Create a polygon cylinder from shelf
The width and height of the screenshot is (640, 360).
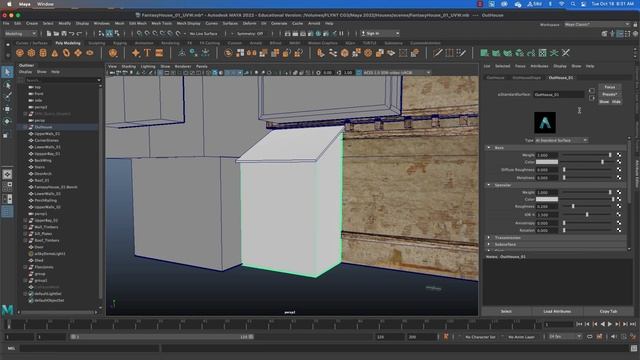(43, 53)
